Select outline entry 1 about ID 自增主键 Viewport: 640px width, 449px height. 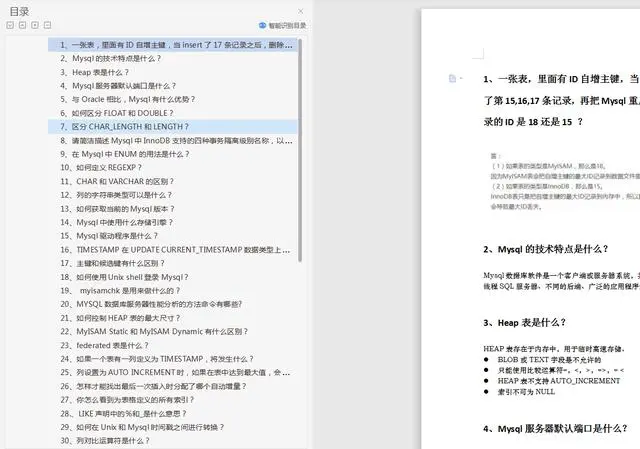tap(173, 45)
